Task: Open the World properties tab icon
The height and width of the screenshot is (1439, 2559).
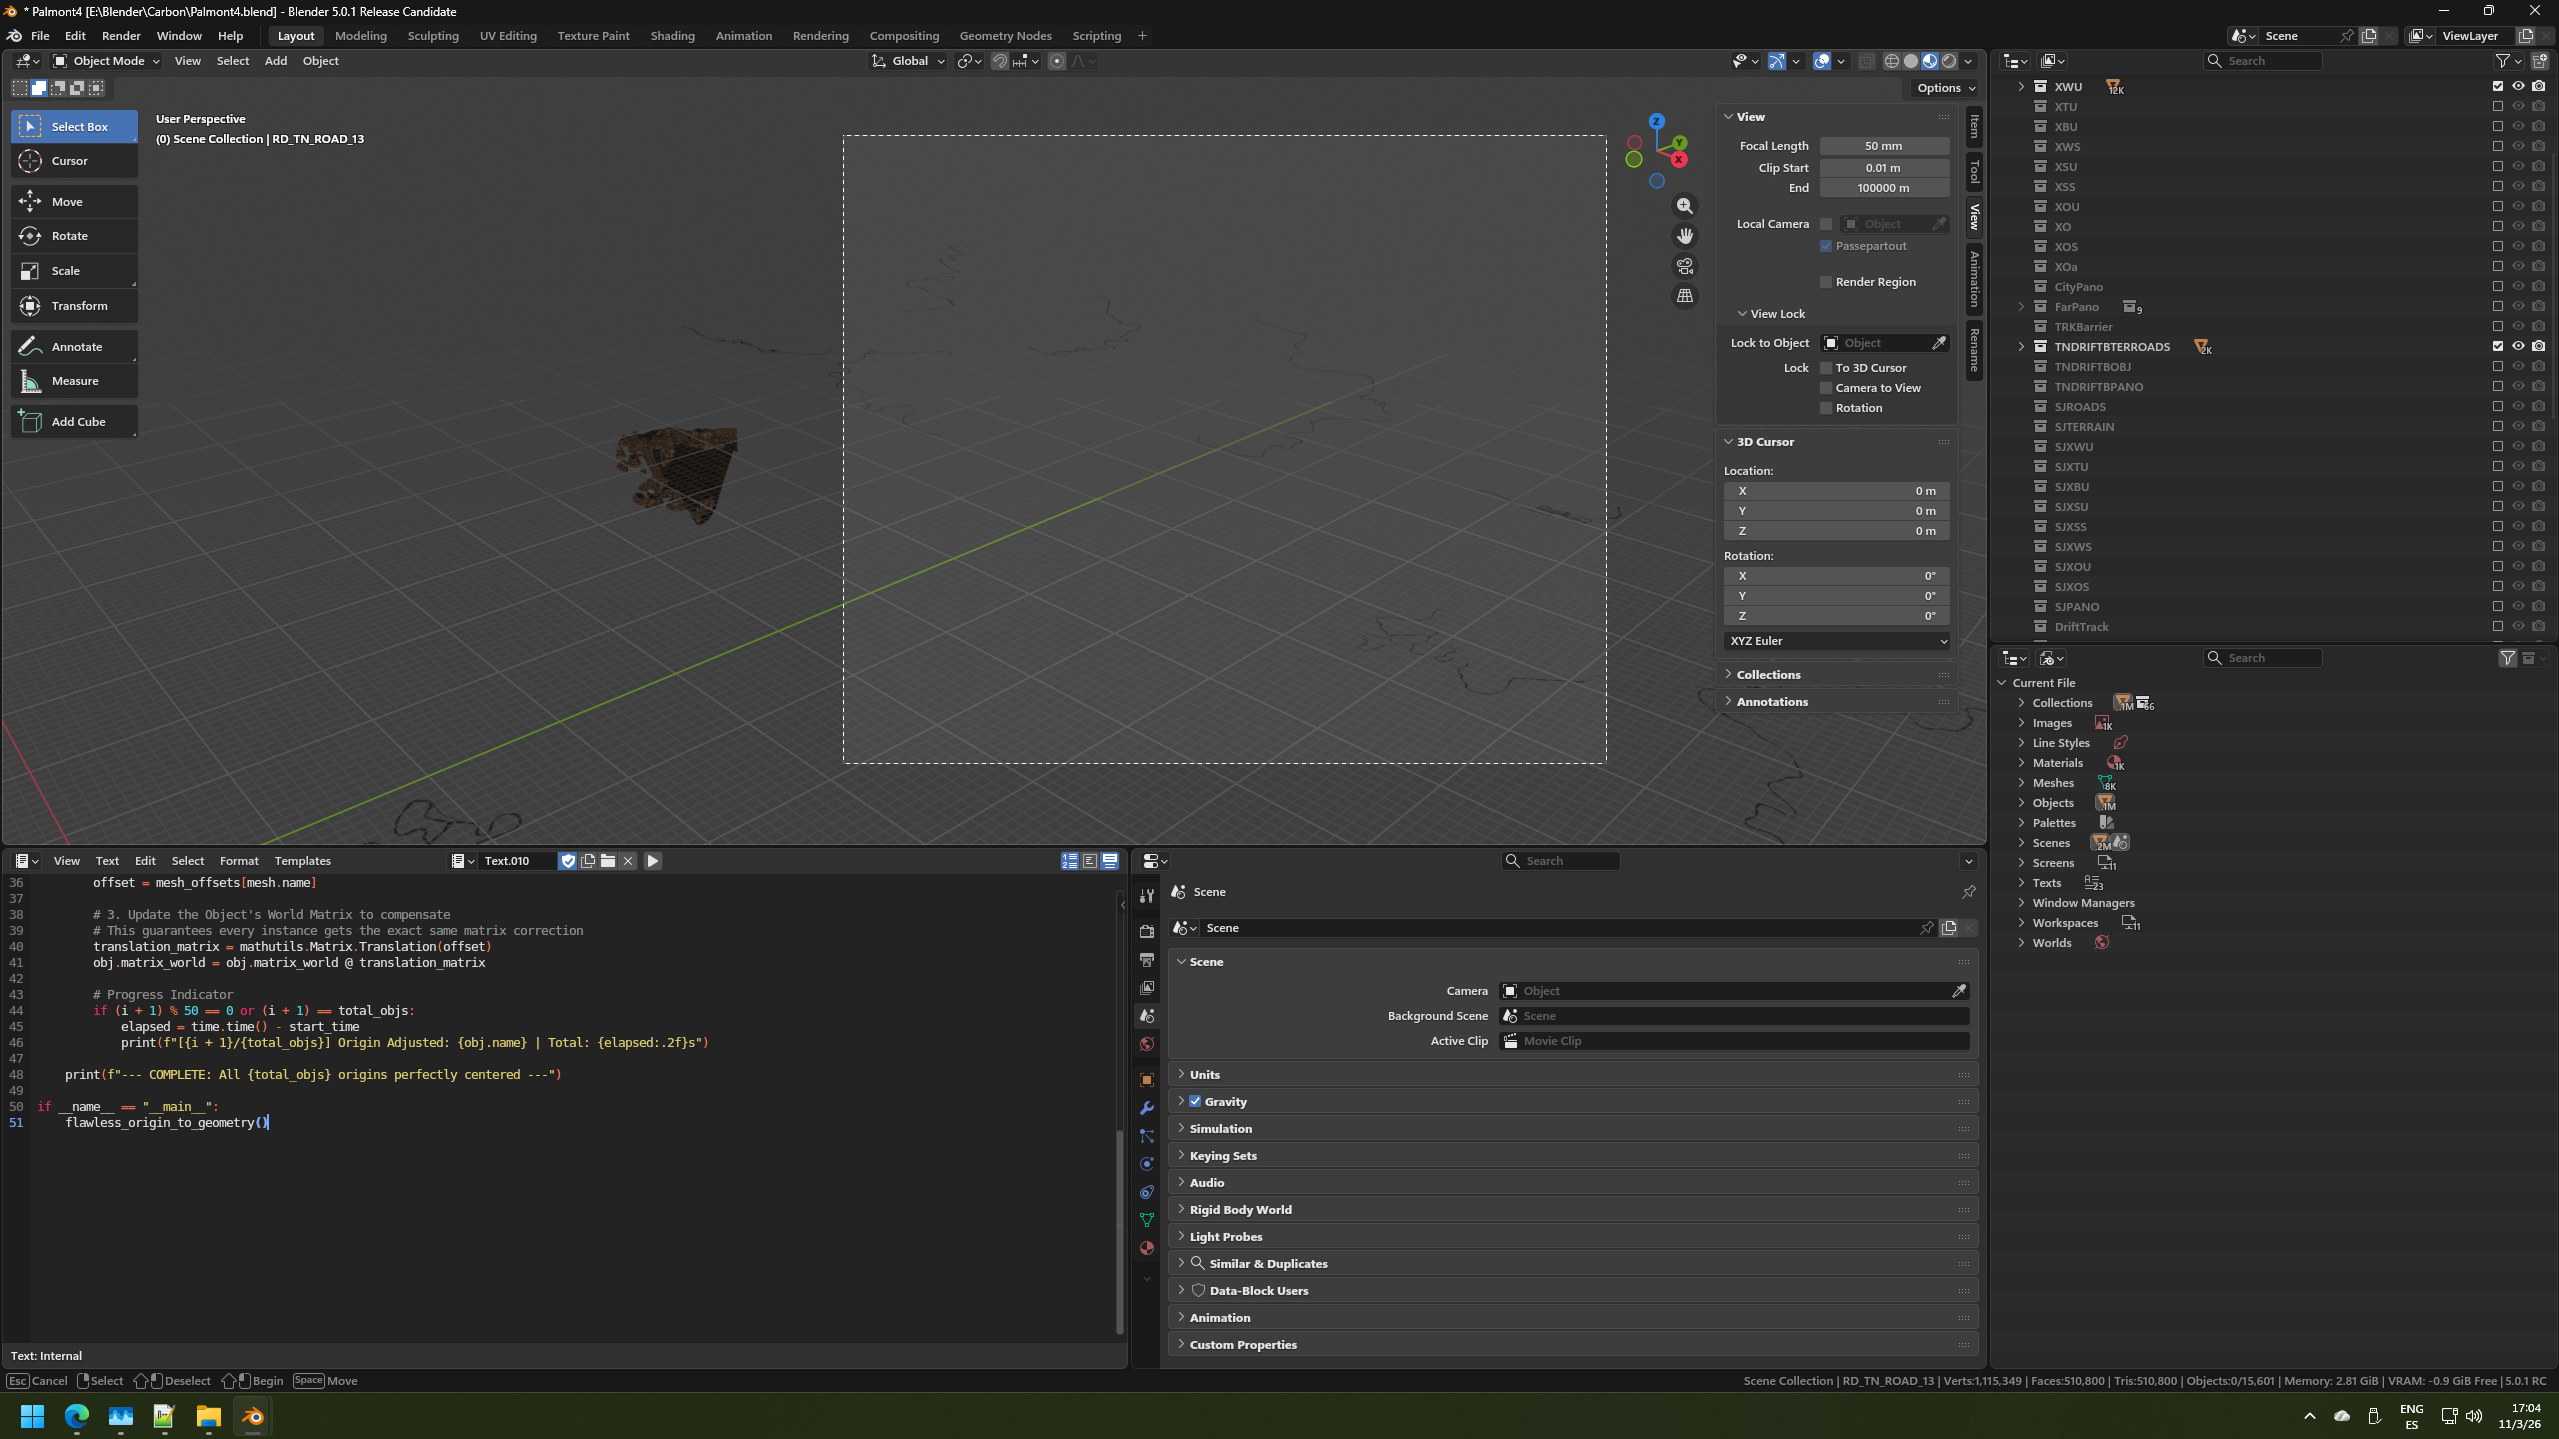Action: (x=1147, y=1044)
